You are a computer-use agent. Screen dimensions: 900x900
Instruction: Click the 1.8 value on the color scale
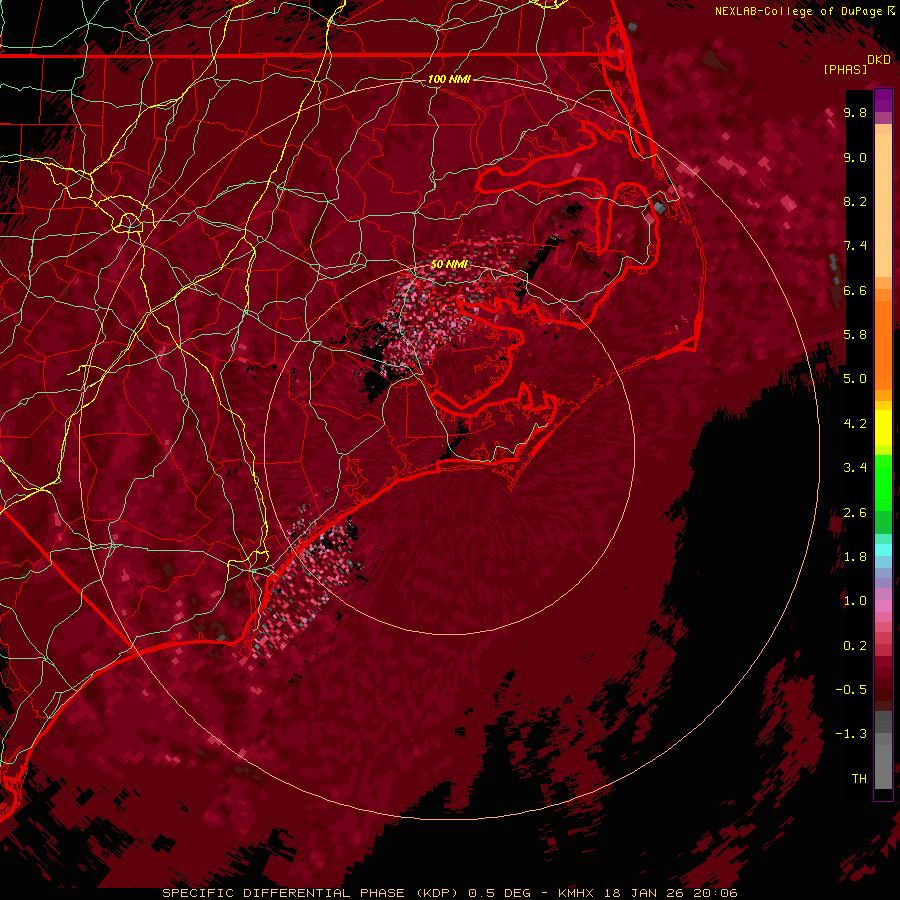click(855, 557)
